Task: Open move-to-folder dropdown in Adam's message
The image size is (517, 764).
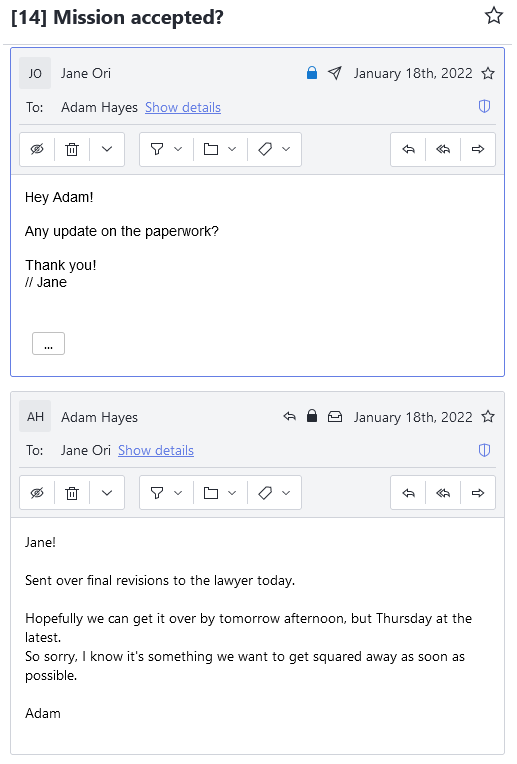Action: point(220,493)
